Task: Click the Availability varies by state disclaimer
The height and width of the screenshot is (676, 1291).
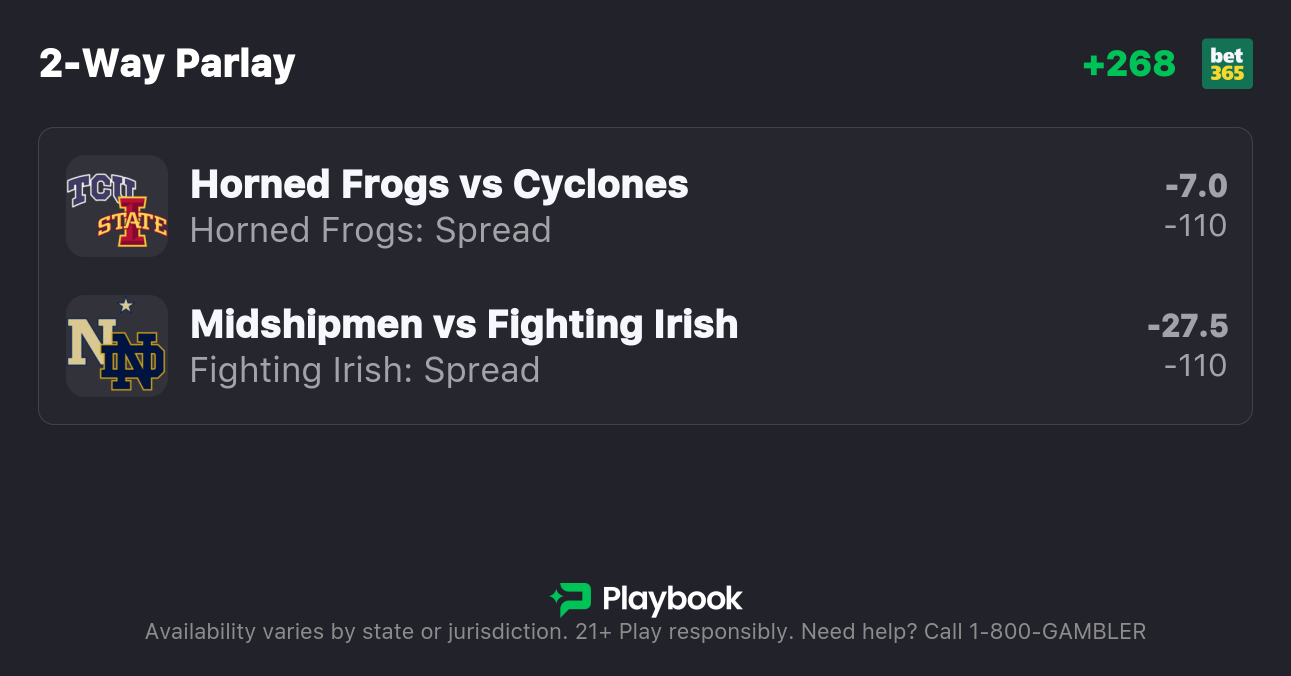Action: click(356, 632)
